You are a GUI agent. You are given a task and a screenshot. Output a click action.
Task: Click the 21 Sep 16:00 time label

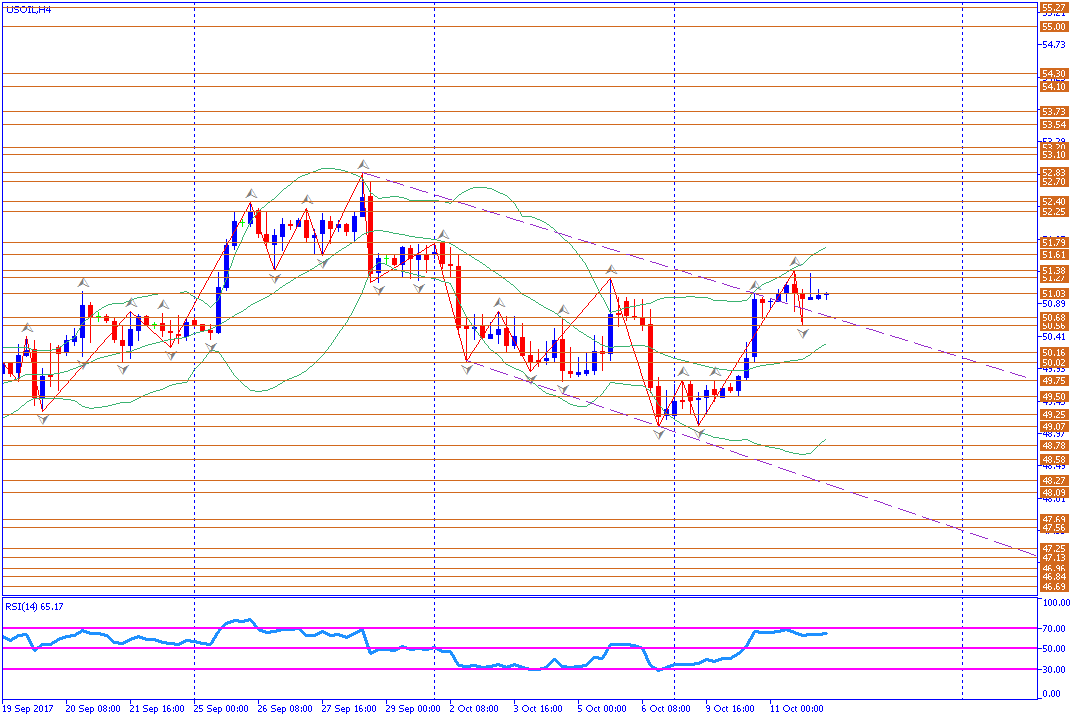(x=157, y=708)
